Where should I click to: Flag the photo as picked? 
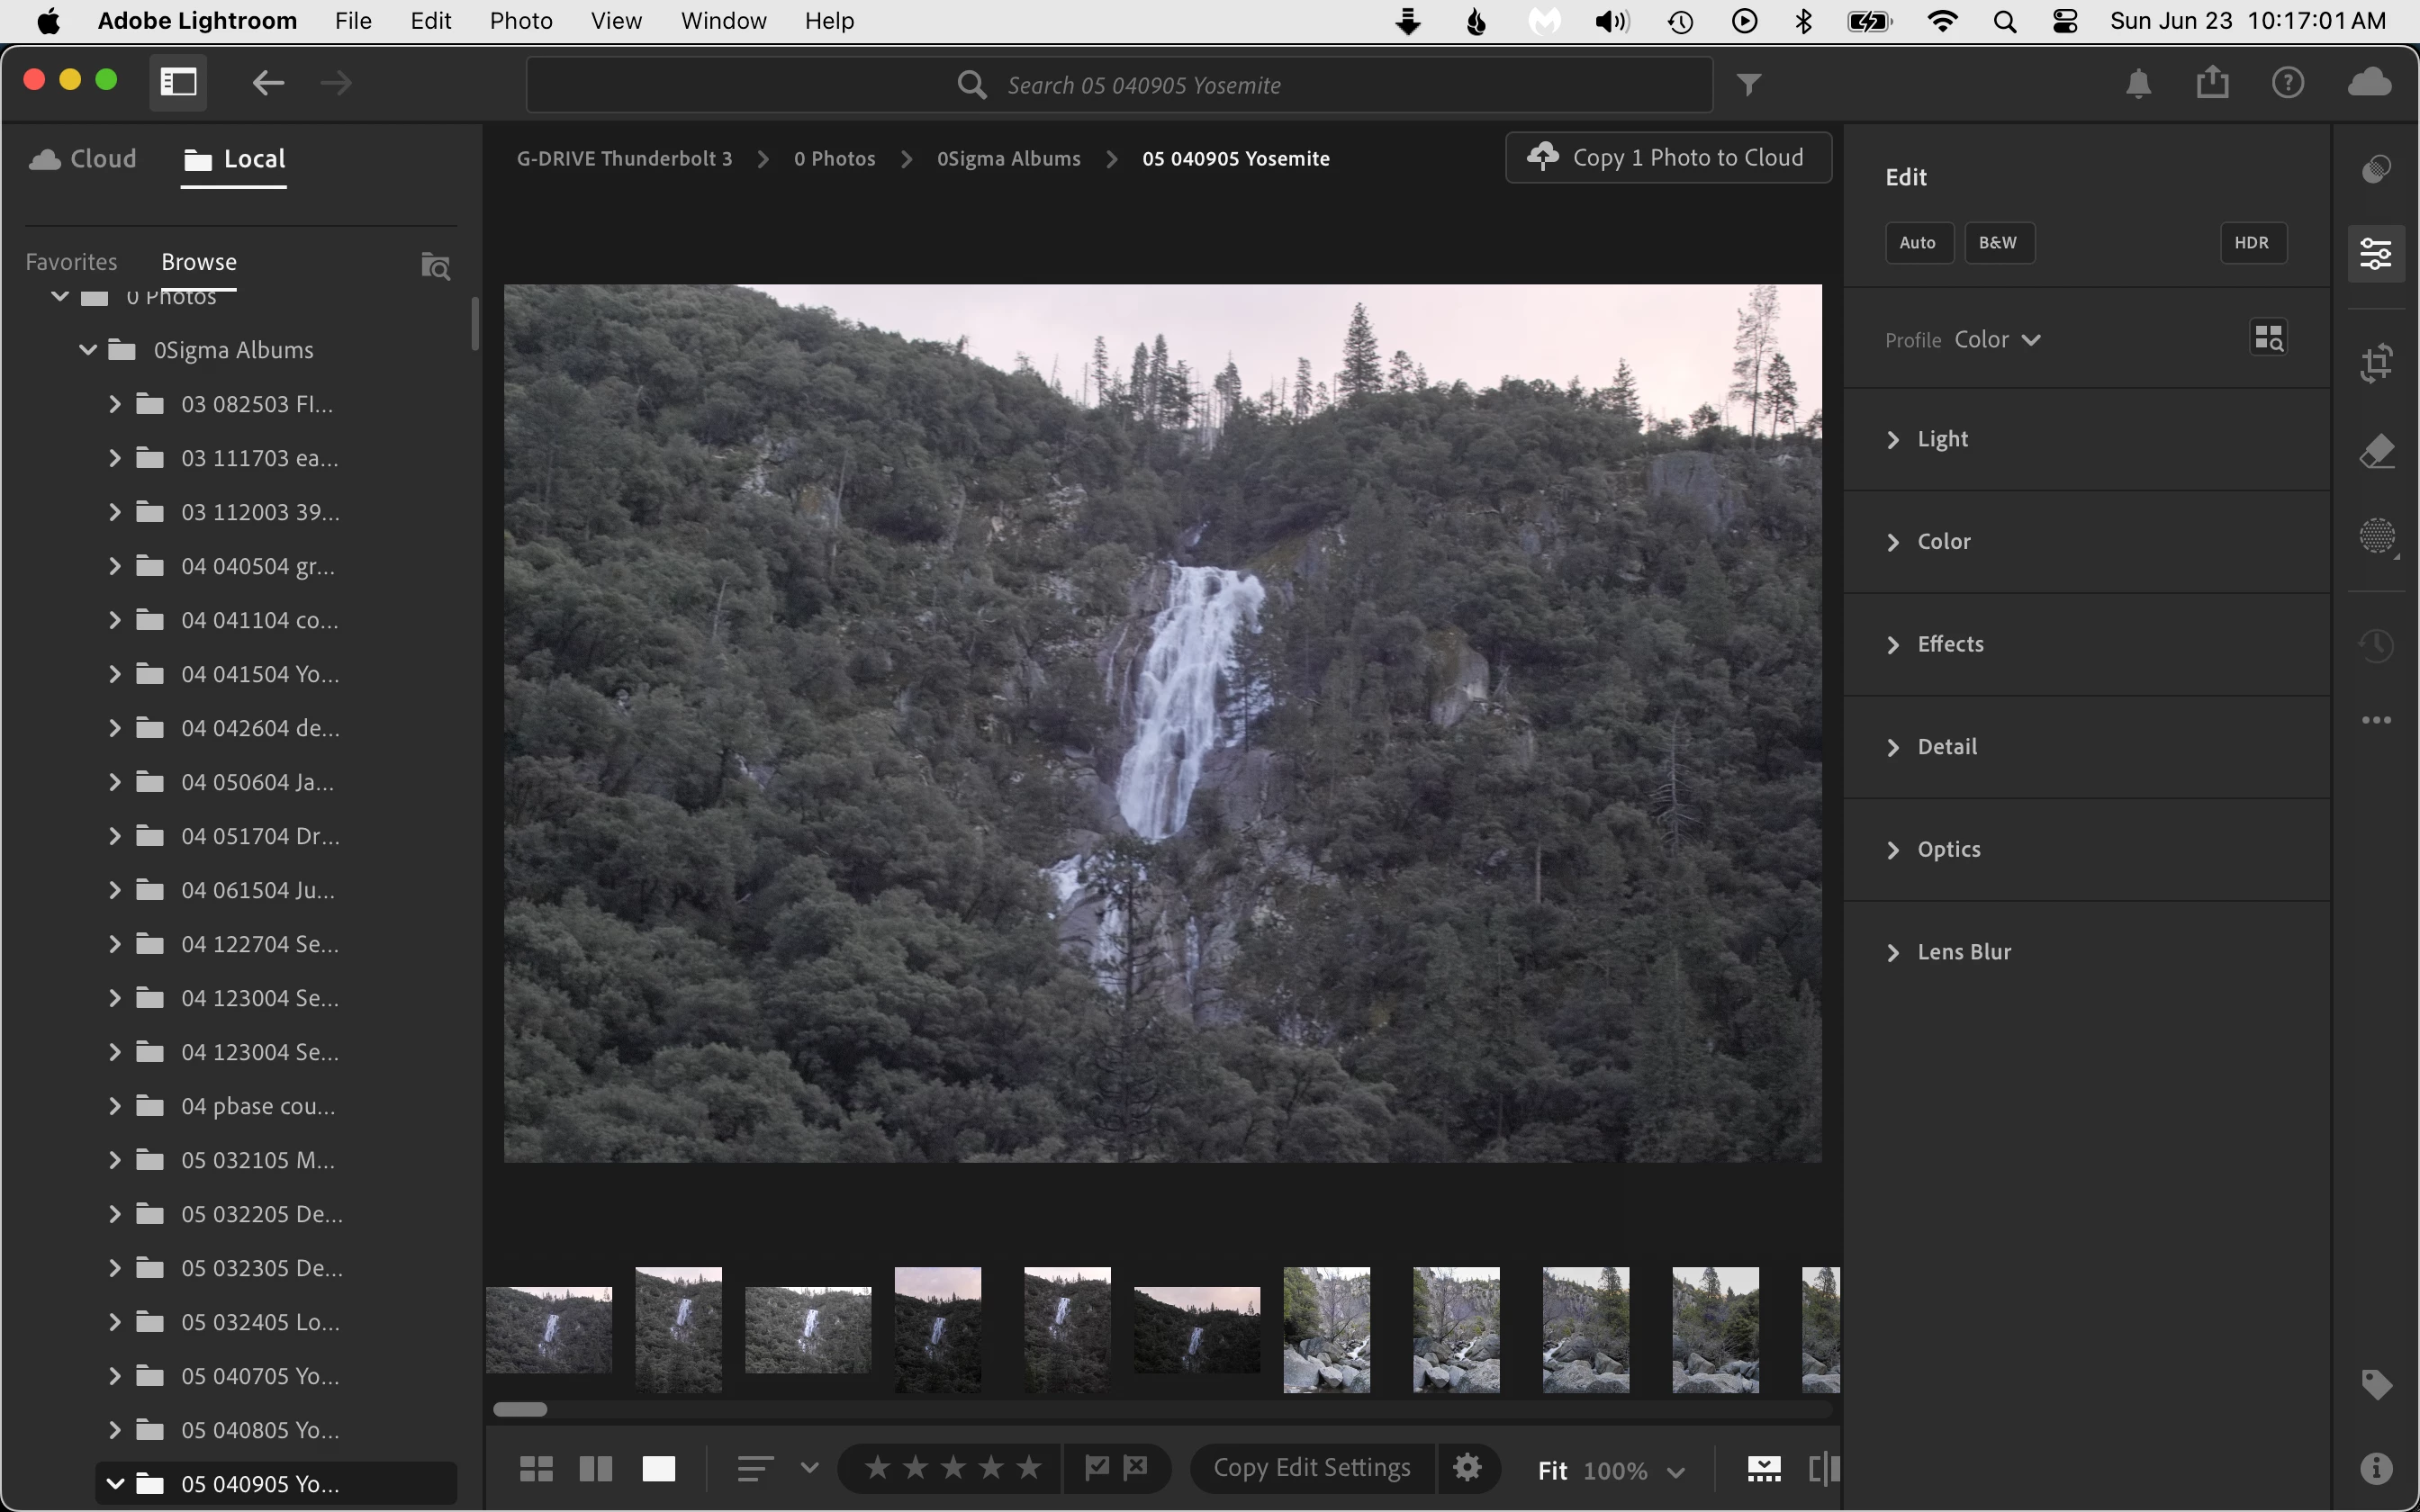pyautogui.click(x=1097, y=1468)
